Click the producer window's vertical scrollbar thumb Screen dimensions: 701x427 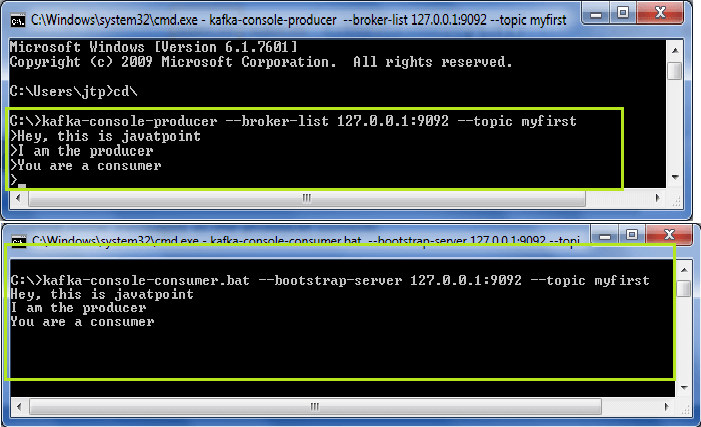(x=676, y=72)
